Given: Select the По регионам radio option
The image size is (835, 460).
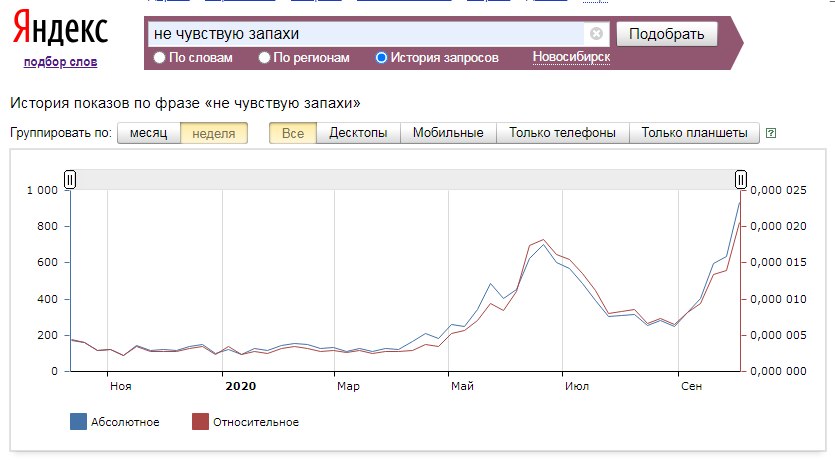Looking at the screenshot, I should click(x=264, y=58).
